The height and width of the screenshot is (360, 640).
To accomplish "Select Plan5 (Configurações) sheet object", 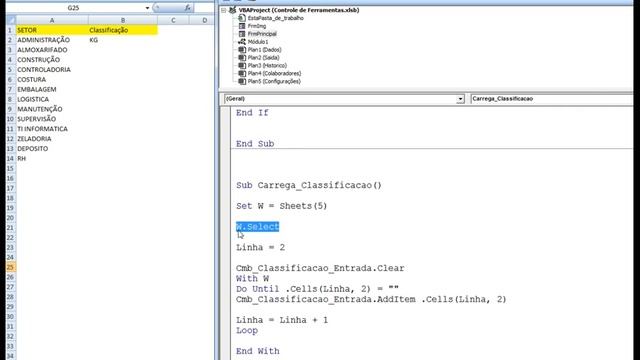I will click(x=274, y=81).
